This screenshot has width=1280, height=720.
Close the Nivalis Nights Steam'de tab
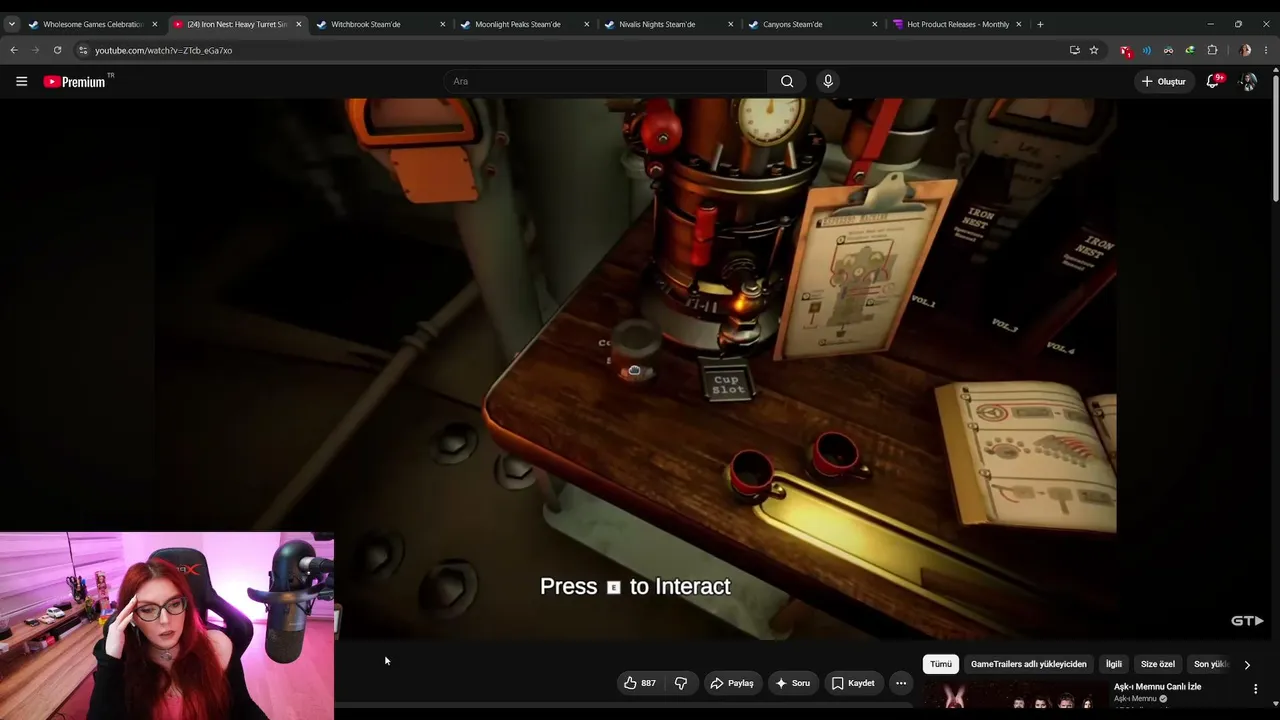point(731,24)
